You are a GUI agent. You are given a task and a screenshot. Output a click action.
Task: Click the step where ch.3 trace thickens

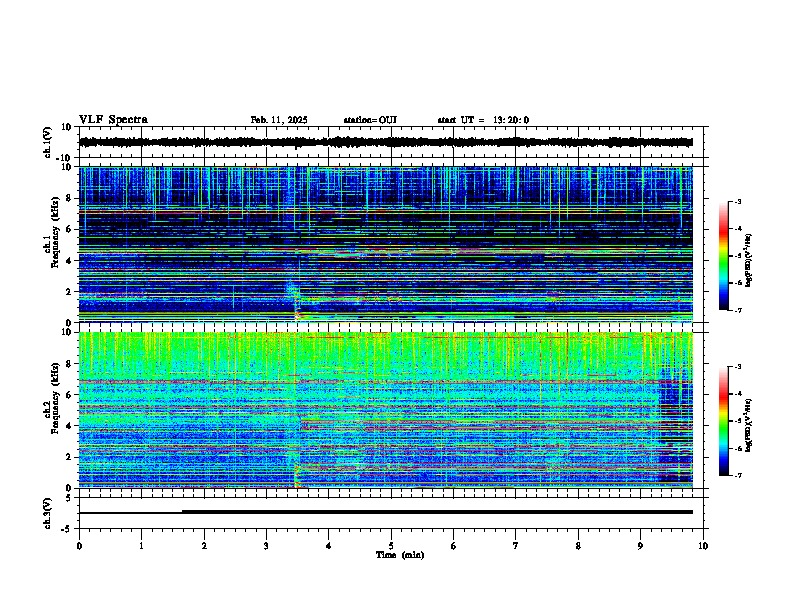point(182,512)
